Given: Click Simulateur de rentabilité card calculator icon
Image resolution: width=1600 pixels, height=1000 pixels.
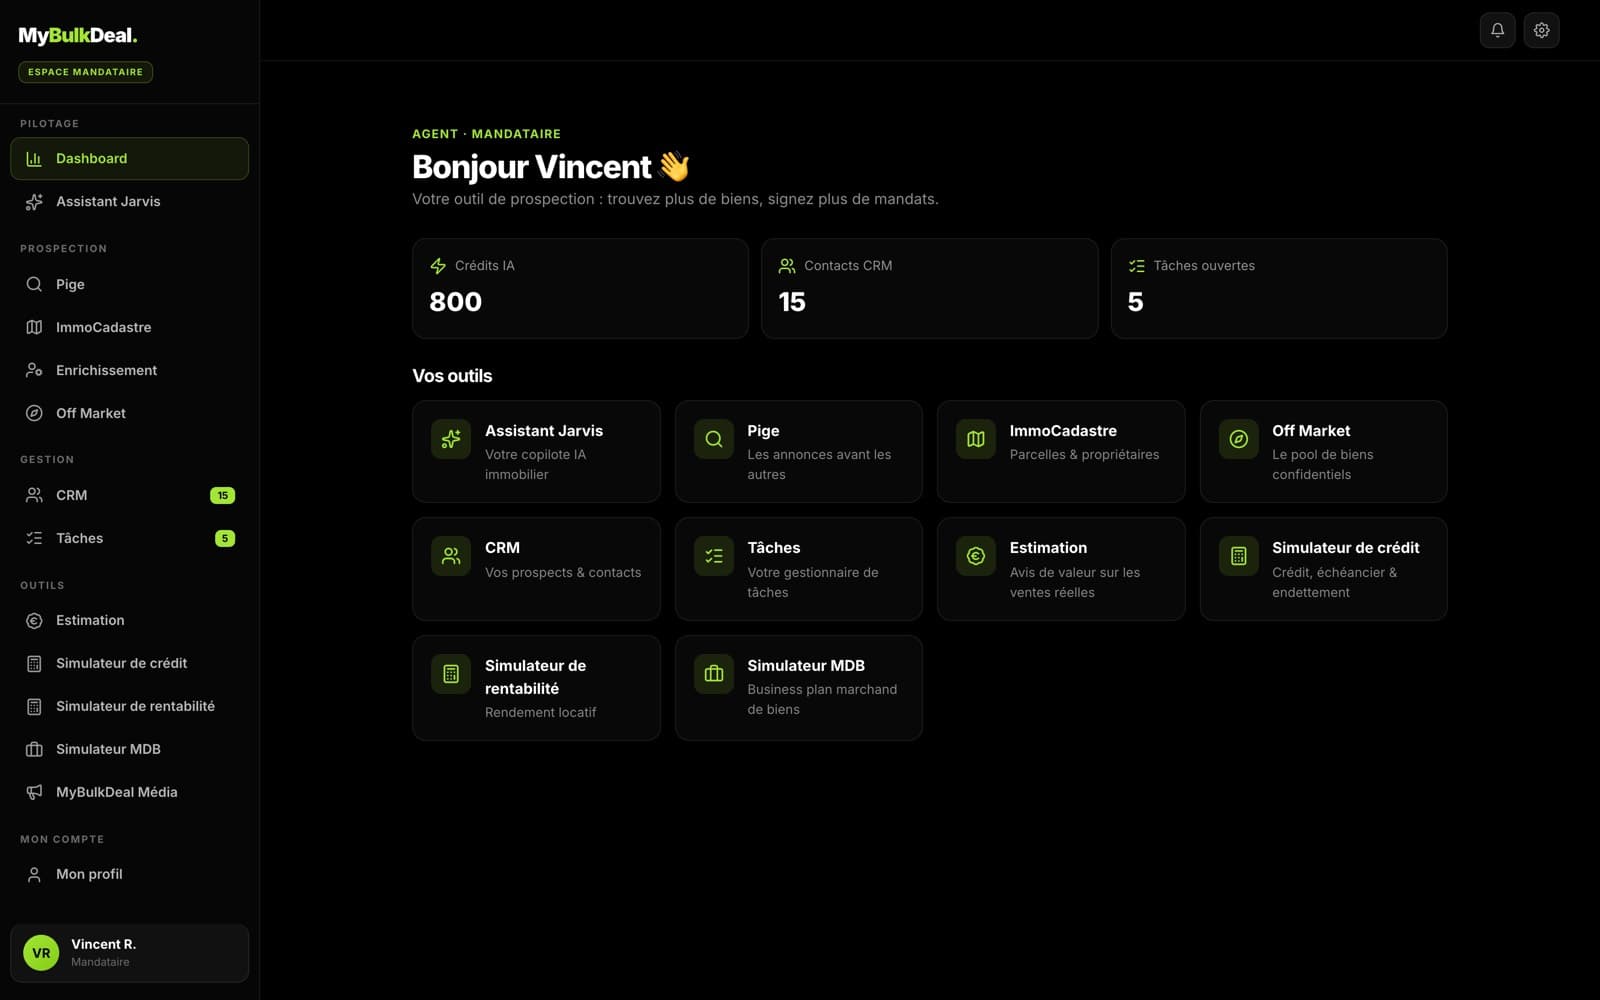Looking at the screenshot, I should [451, 674].
